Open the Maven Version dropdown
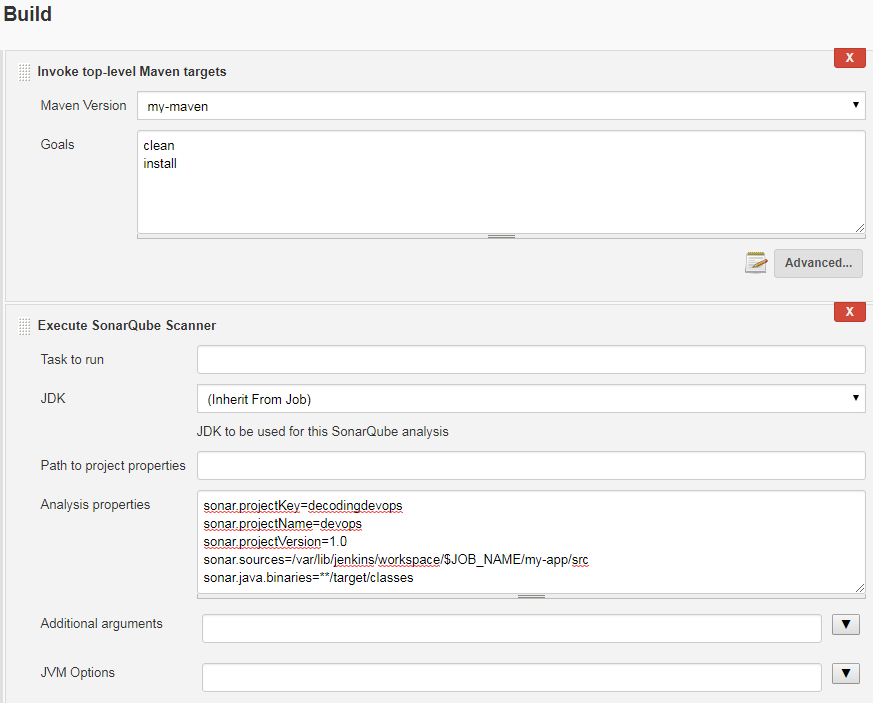Image resolution: width=873 pixels, height=703 pixels. pyautogui.click(x=501, y=106)
